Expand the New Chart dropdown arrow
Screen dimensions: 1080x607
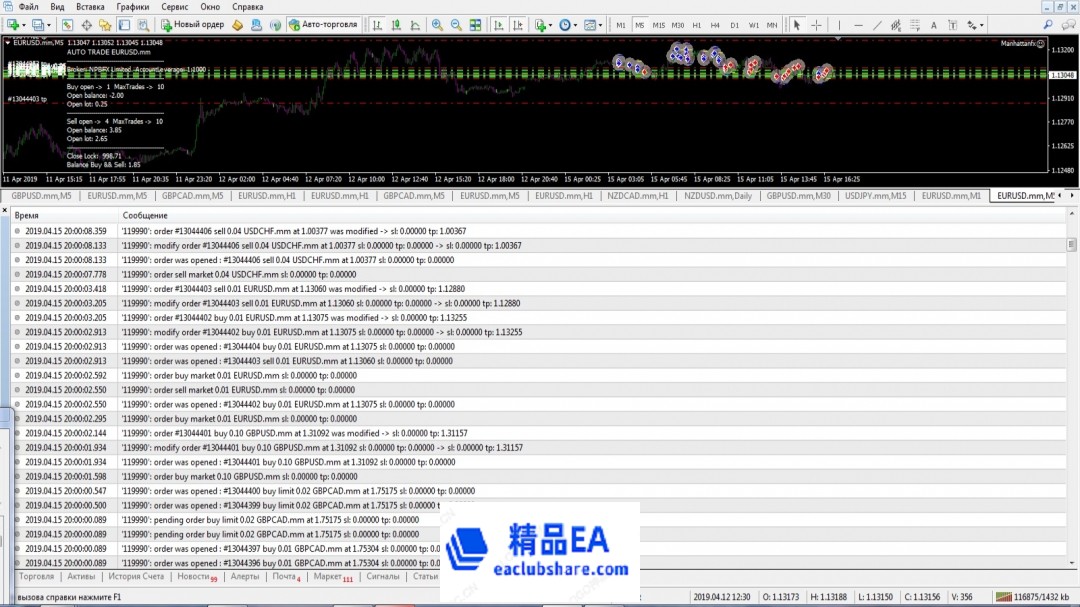click(23, 25)
